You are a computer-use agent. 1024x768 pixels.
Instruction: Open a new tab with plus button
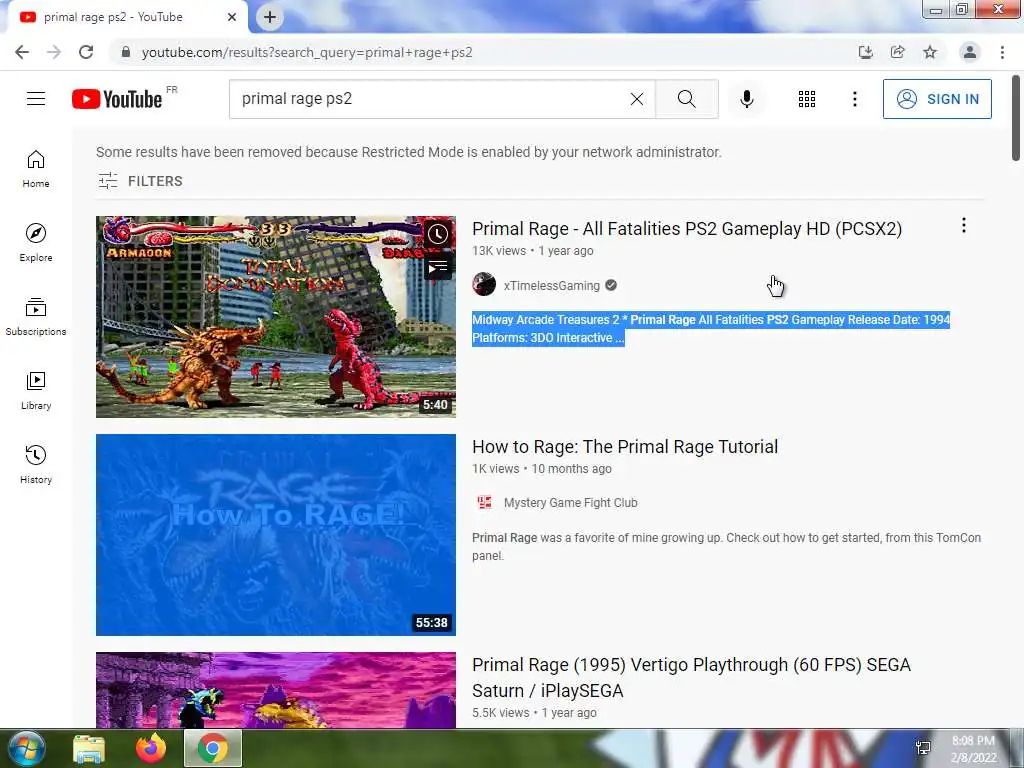(270, 18)
